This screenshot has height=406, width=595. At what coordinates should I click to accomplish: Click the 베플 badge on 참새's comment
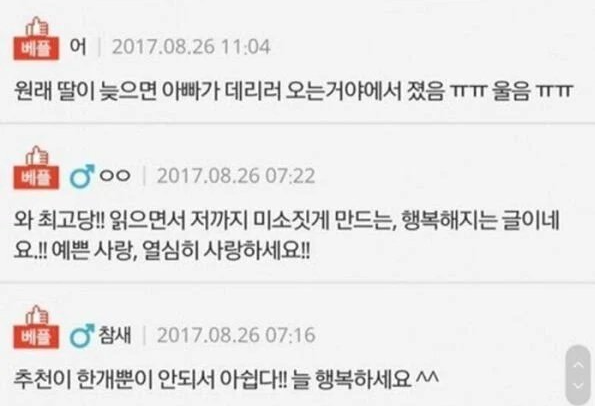click(36, 337)
